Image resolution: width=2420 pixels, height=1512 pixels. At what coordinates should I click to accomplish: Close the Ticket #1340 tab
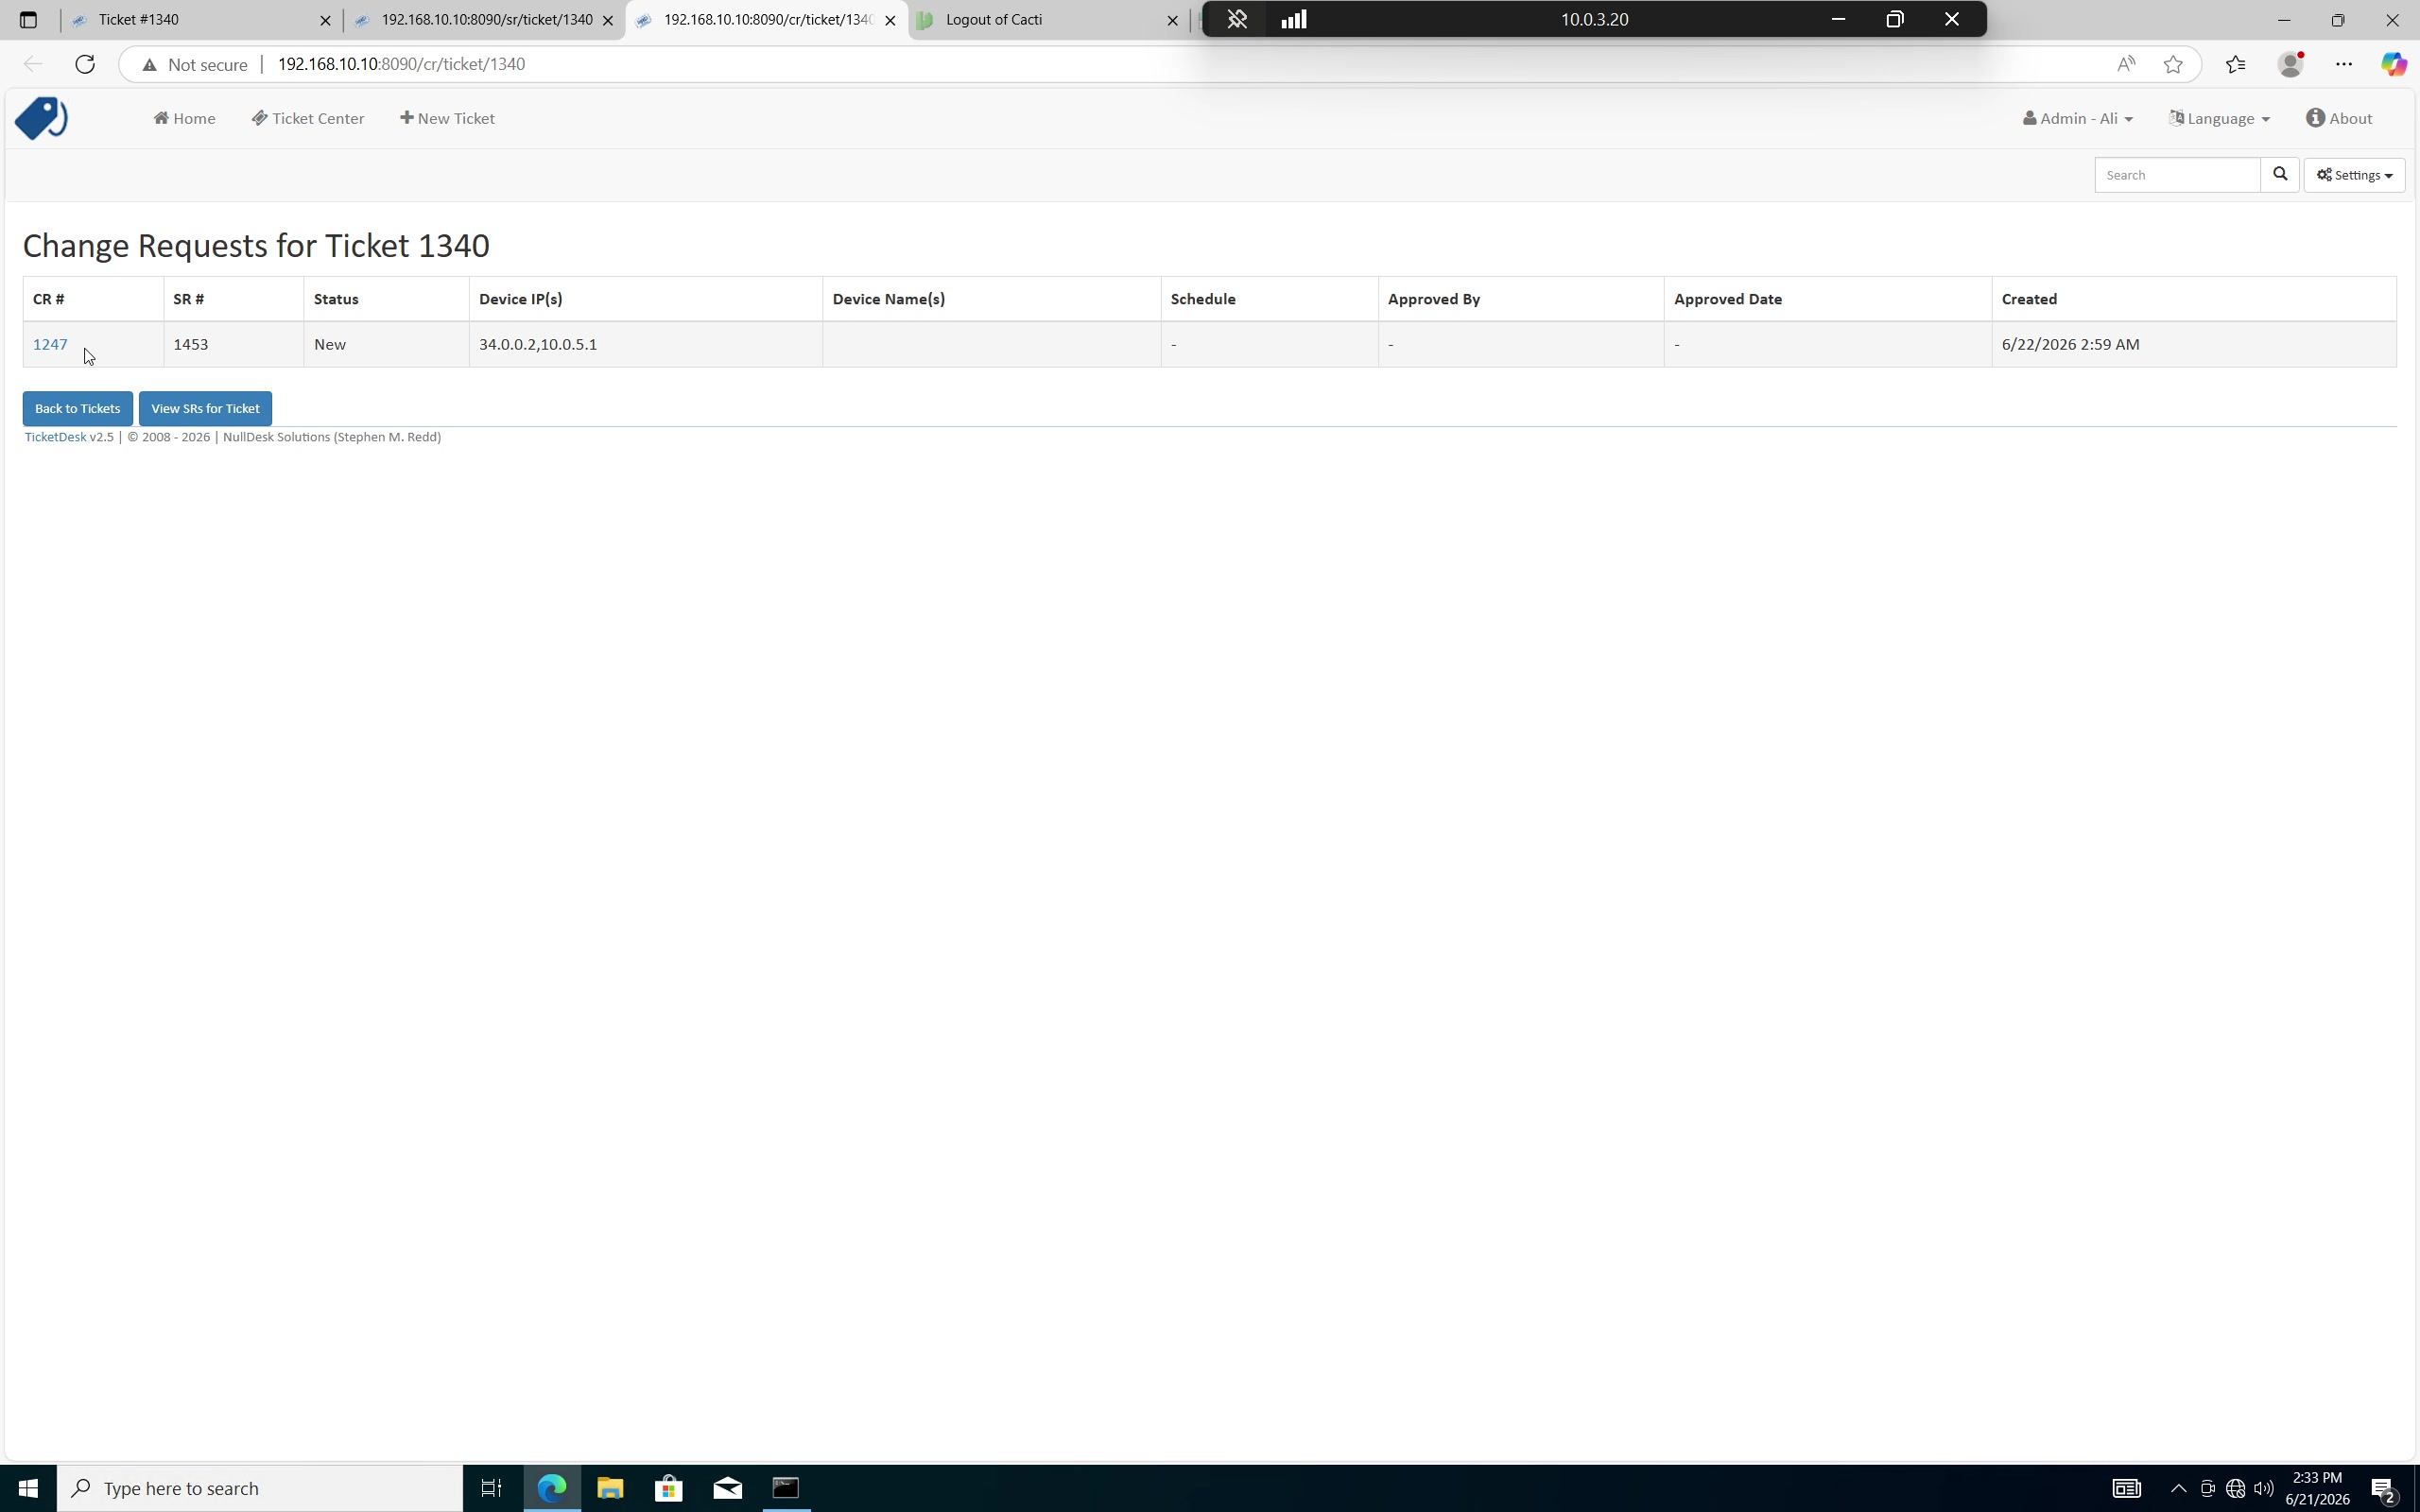[x=325, y=20]
